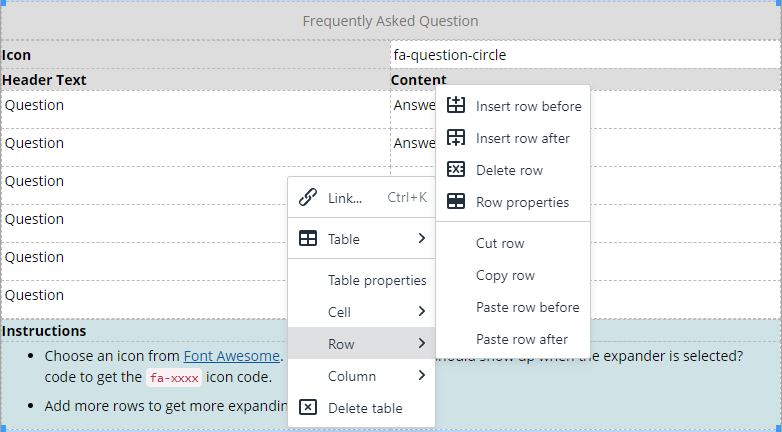Click the fa-question-circle icon field
The image size is (782, 432).
(x=585, y=55)
